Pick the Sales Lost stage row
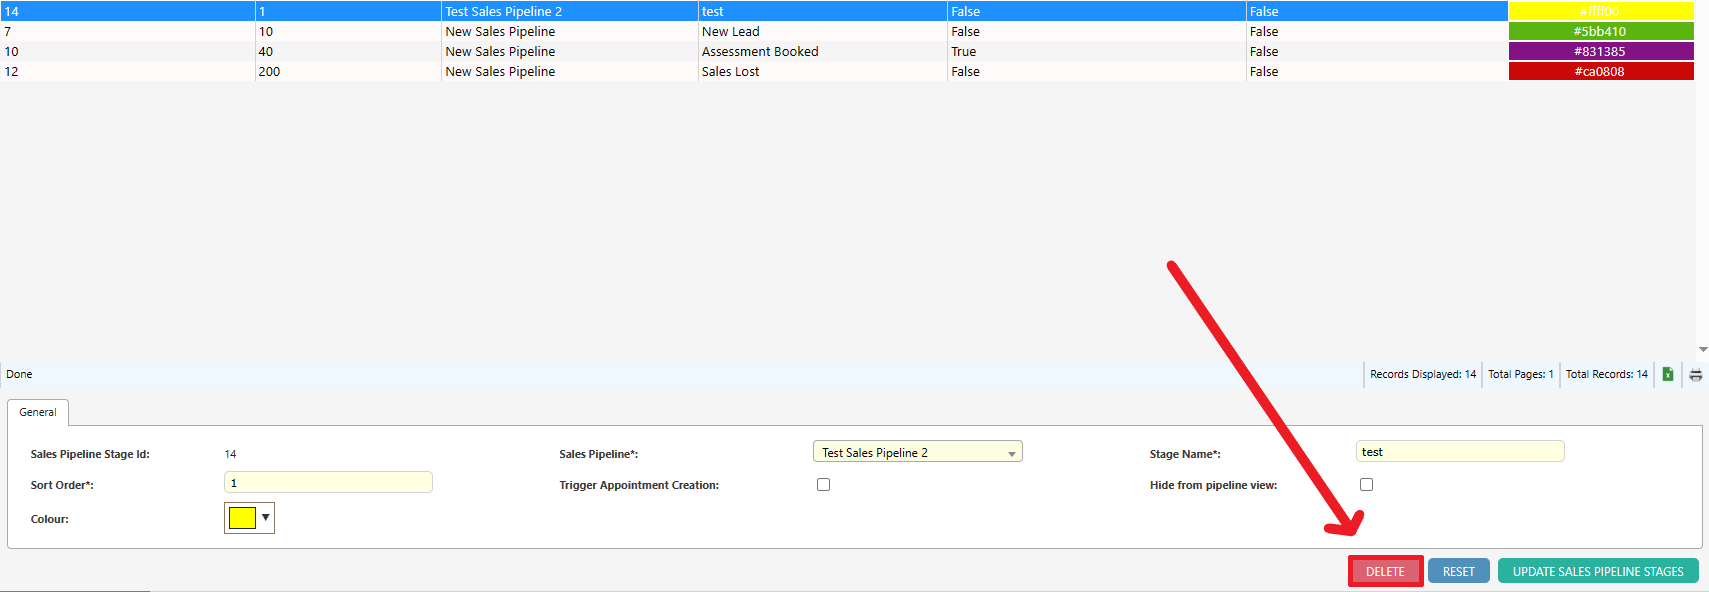The image size is (1709, 592). [730, 71]
